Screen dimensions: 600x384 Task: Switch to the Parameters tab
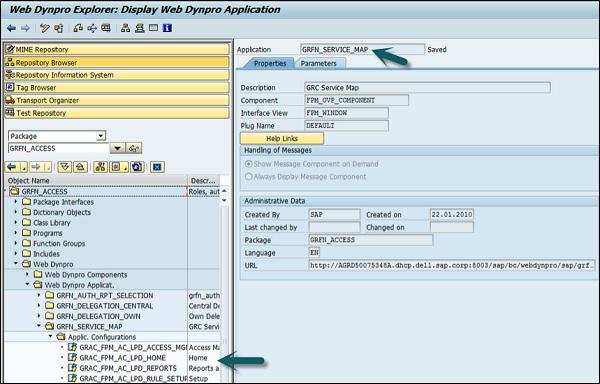click(318, 63)
